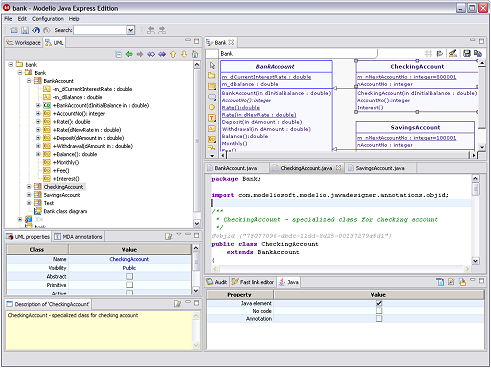Viewport: 491px width, 368px height.
Task: Click the edit icon in Java panel toolbar
Action: 451,282
